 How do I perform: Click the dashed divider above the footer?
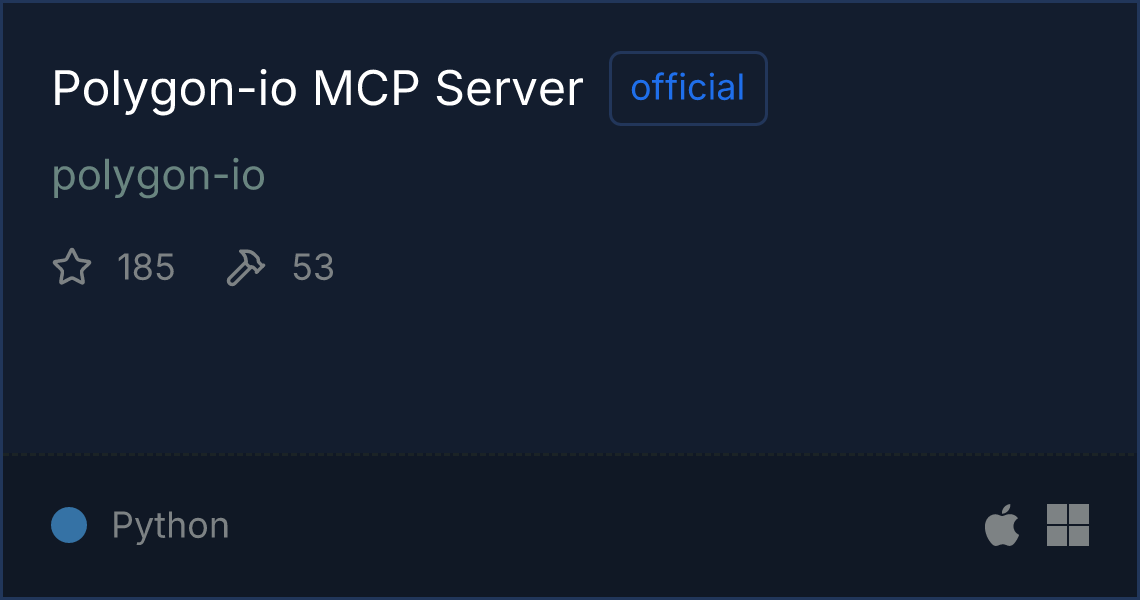[x=570, y=455]
